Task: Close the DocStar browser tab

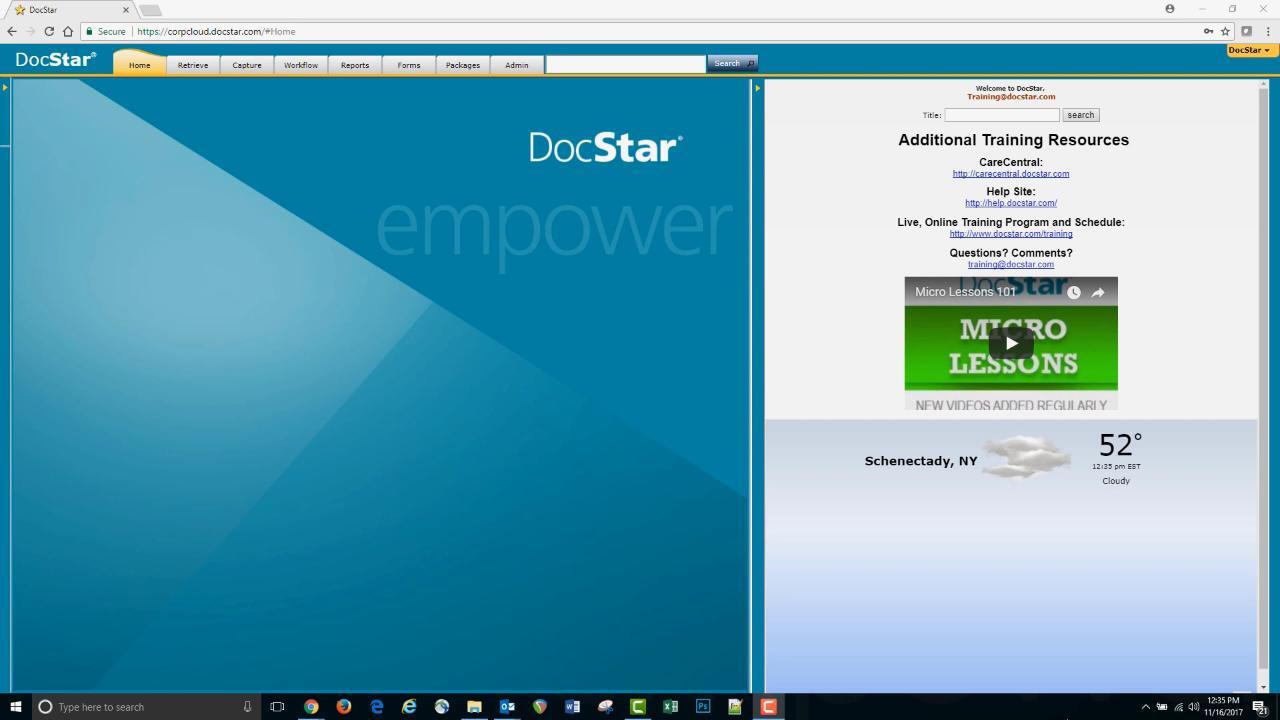Action: click(126, 10)
